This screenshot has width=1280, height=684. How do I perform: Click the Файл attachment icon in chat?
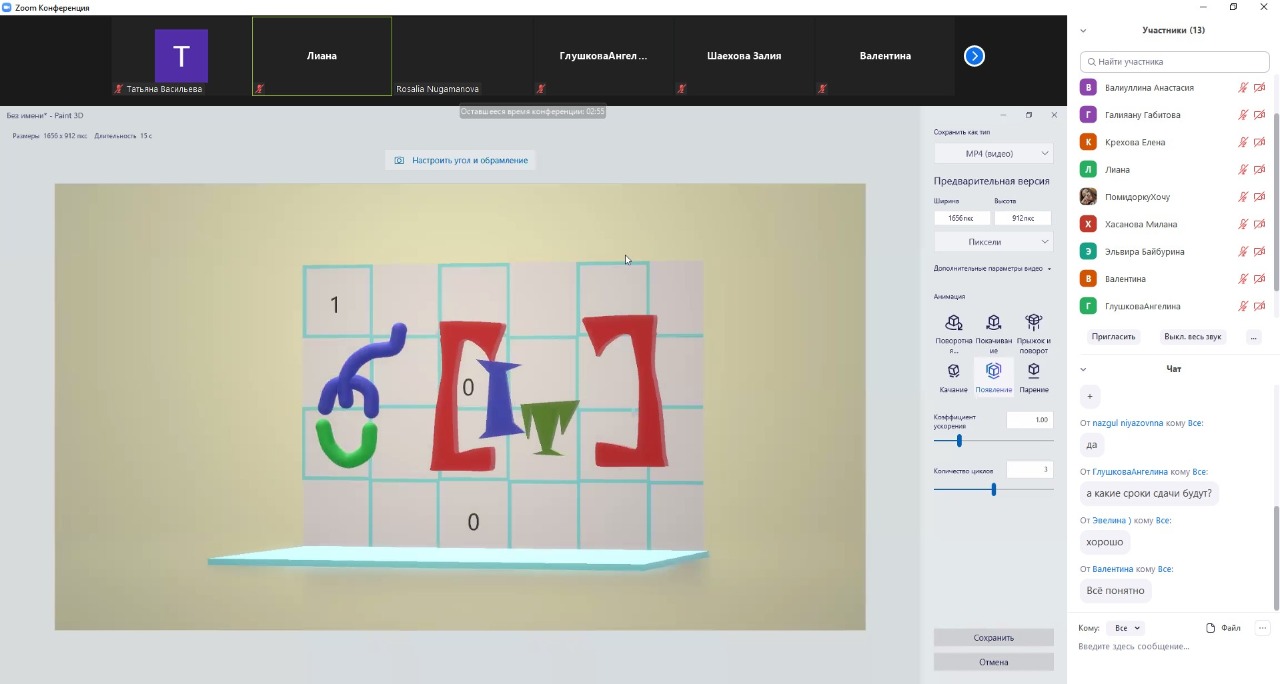pyautogui.click(x=1211, y=628)
